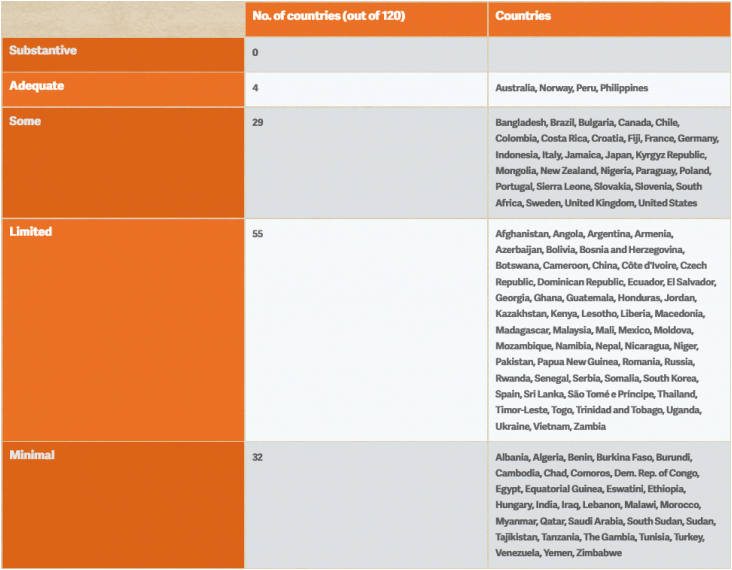Click the line starting 'Egypt, Equatorial Guinea'

590,489
